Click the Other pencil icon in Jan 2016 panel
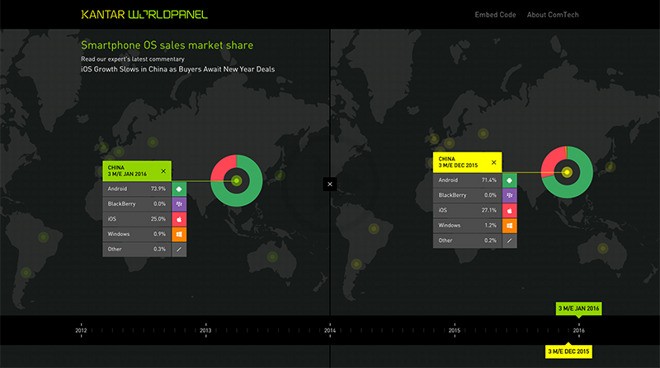The width and height of the screenshot is (660, 368). 179,249
